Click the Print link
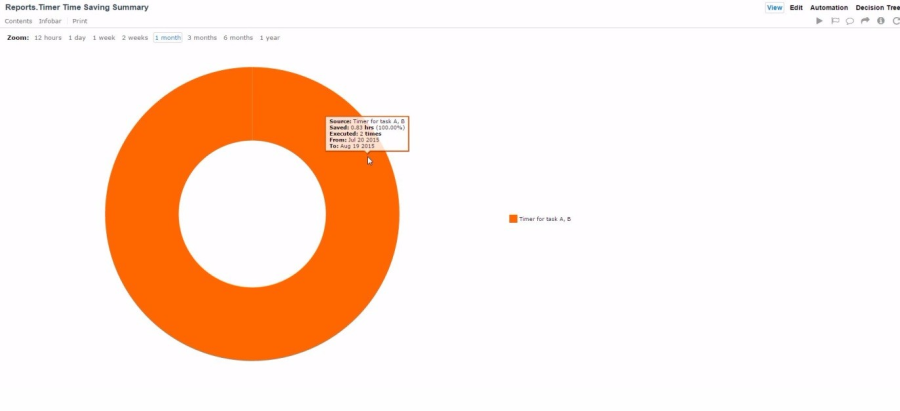The image size is (900, 411). 80,21
